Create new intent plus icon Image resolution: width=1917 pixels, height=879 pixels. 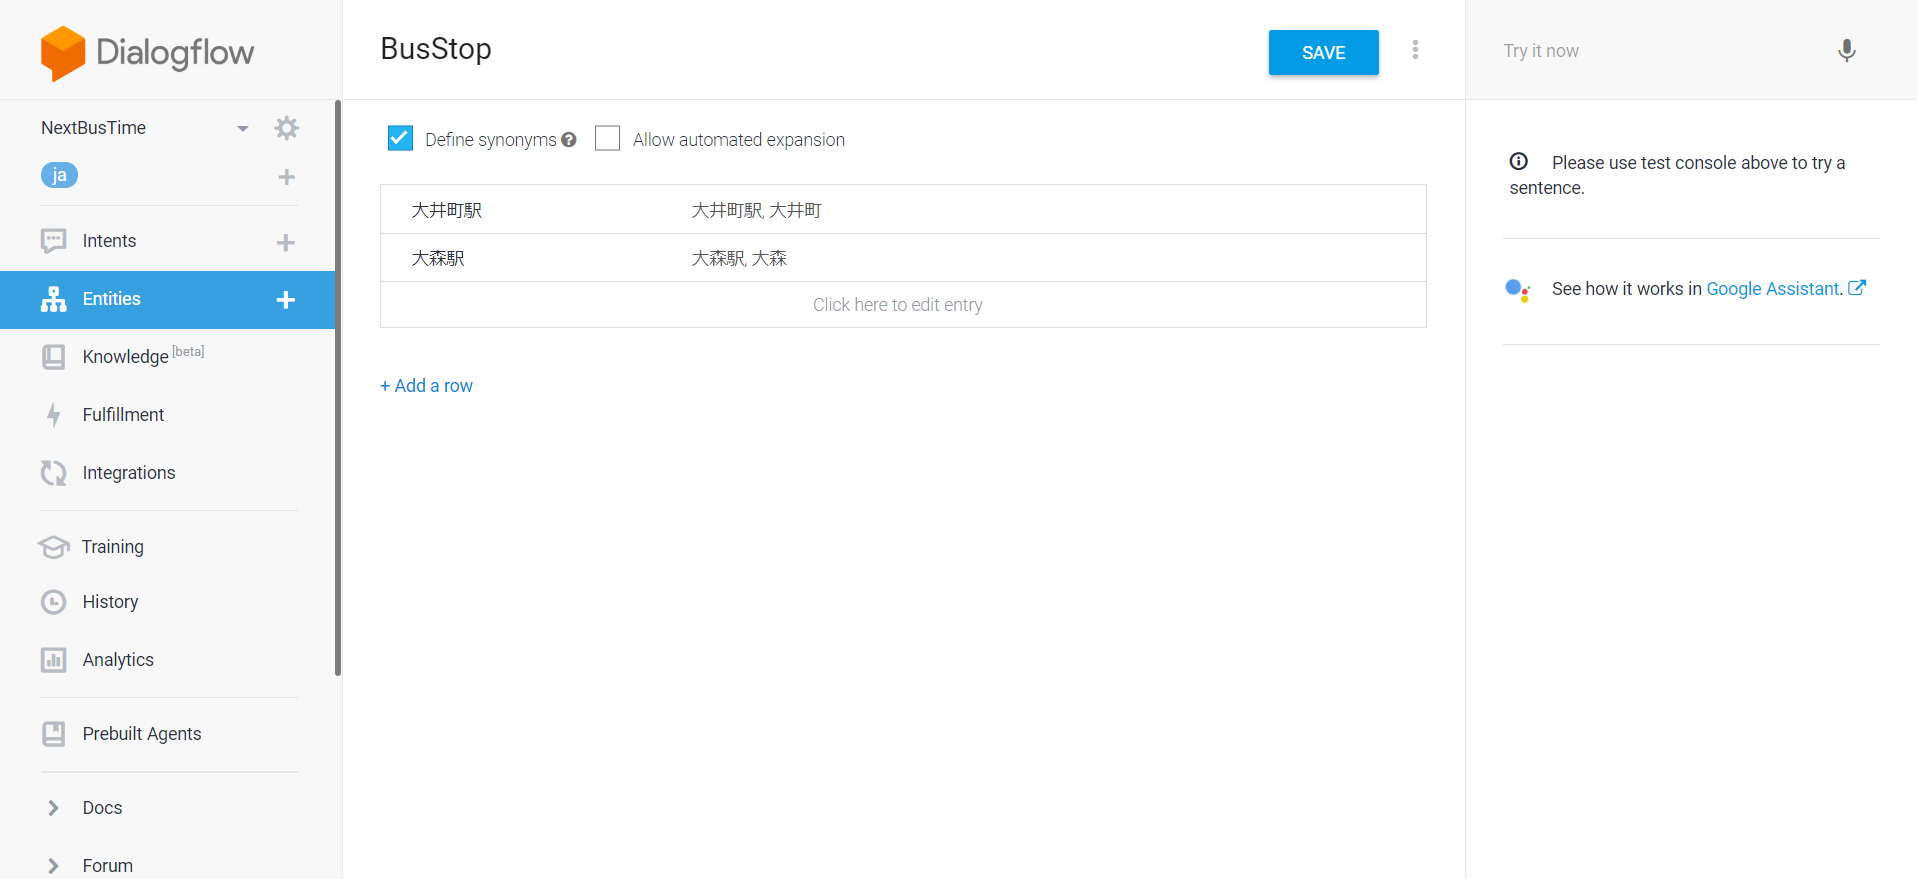(286, 242)
